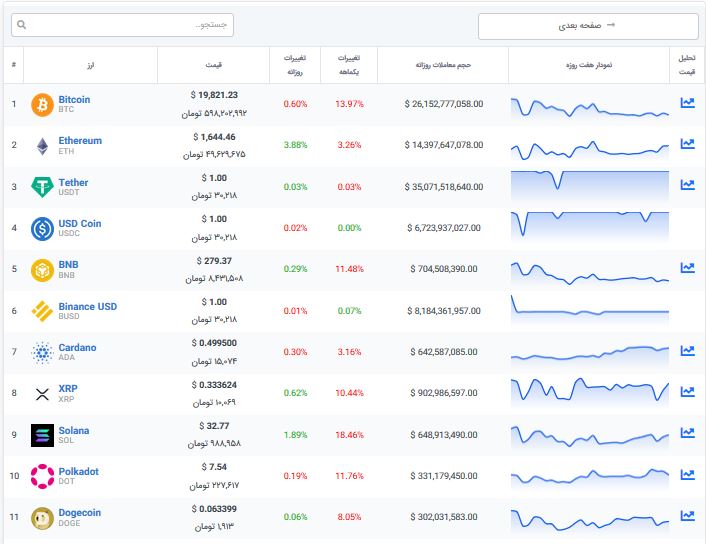Click Tether volume $ 35,071,518,640.00
This screenshot has height=544, width=706.
(x=444, y=187)
